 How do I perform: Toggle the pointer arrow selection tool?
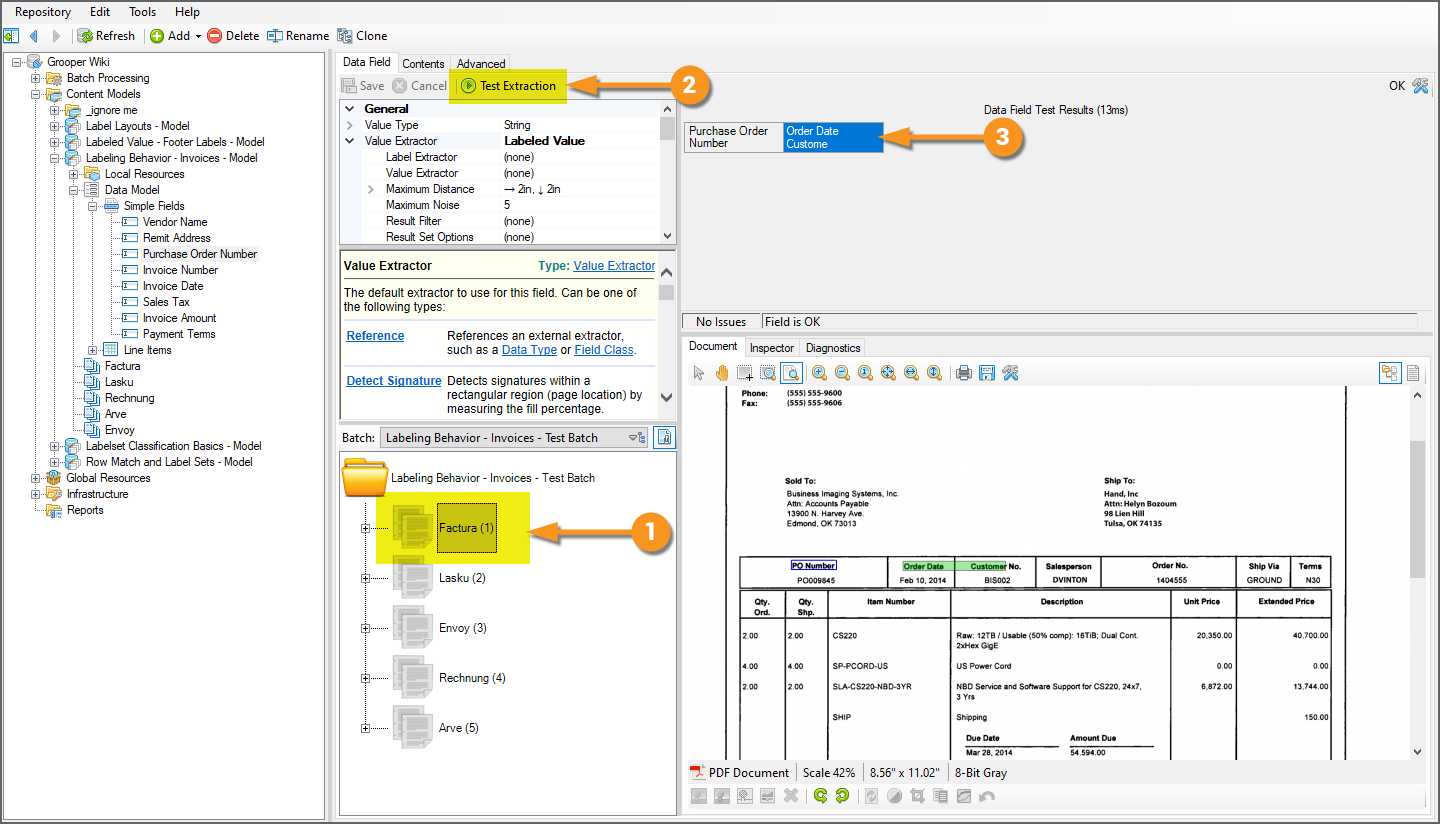[x=700, y=373]
